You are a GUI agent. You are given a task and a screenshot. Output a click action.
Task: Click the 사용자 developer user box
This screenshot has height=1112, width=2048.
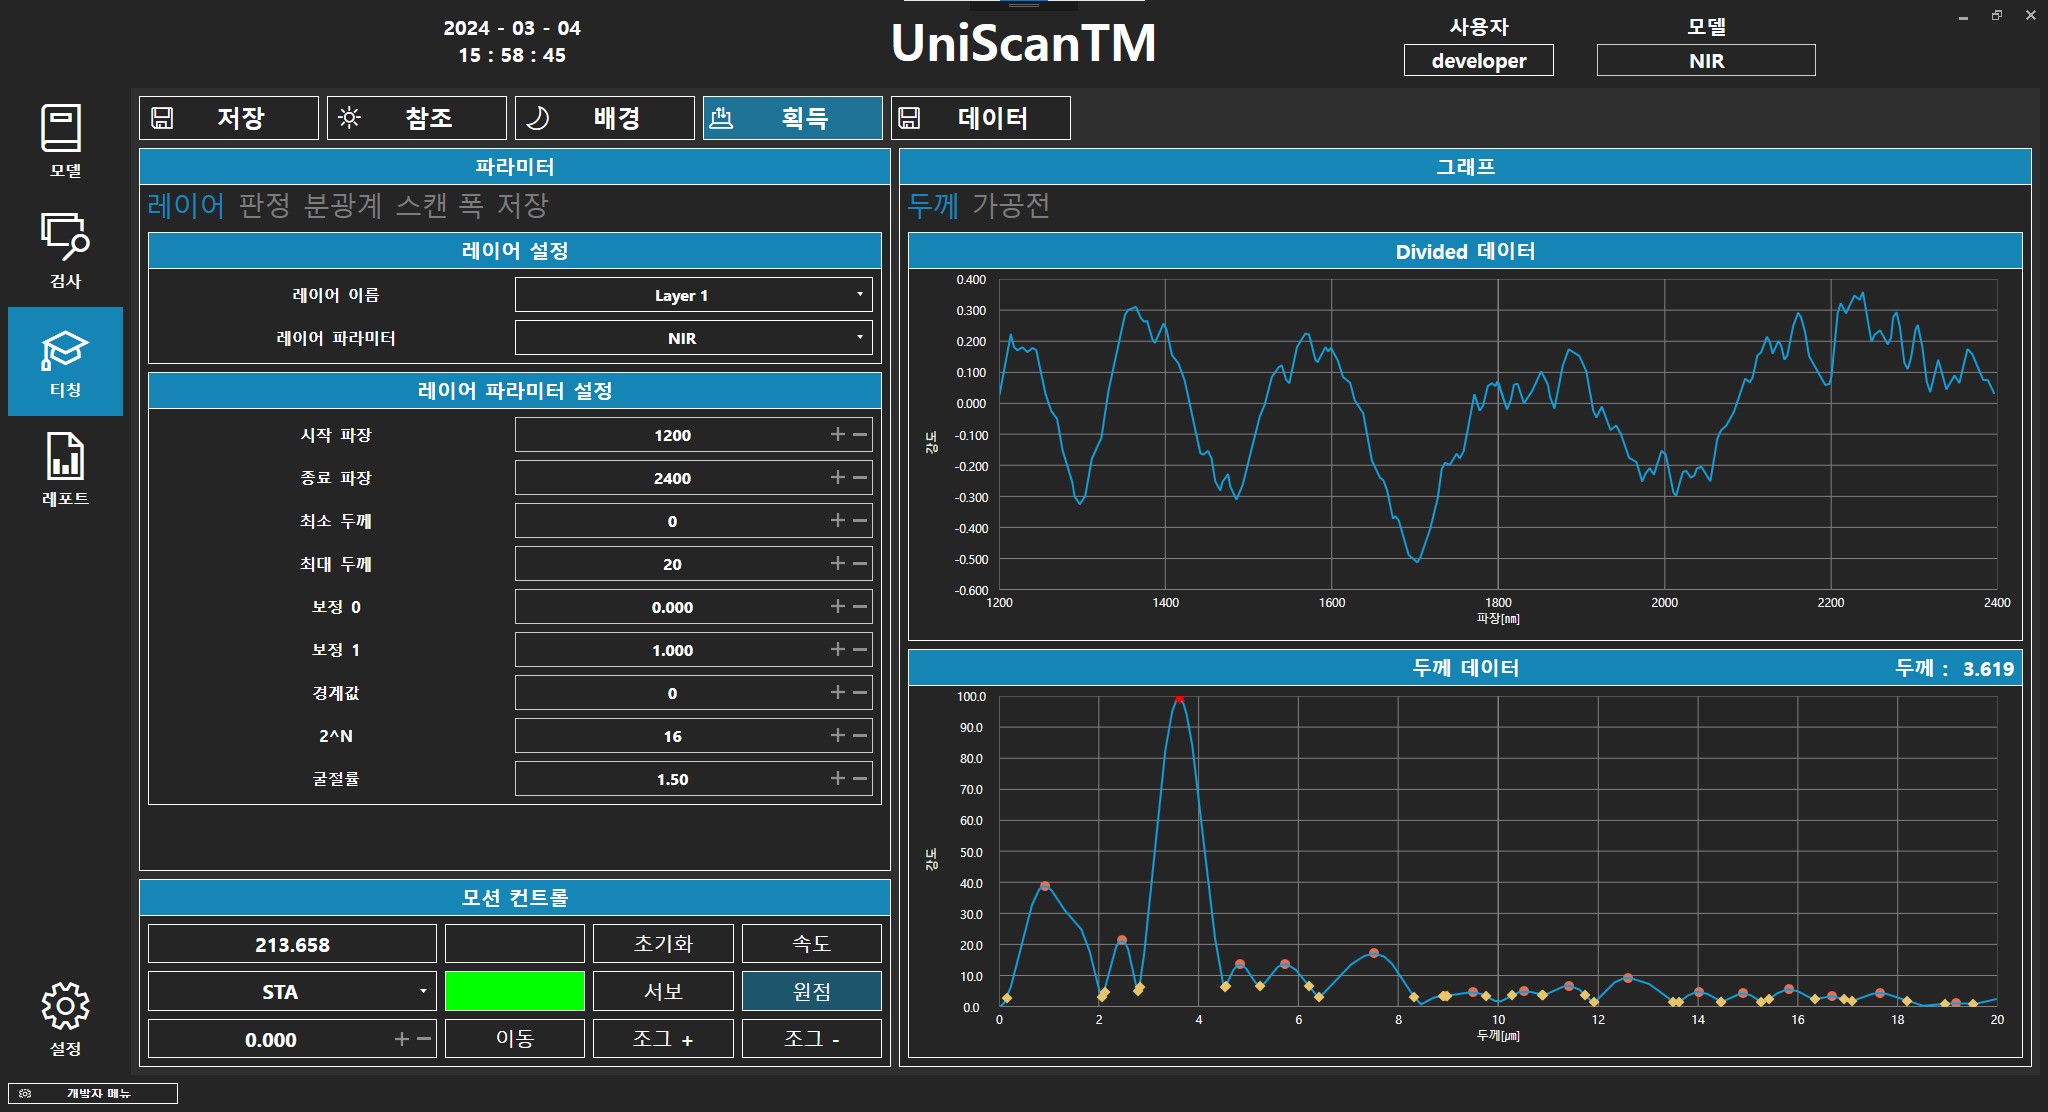pyautogui.click(x=1479, y=60)
